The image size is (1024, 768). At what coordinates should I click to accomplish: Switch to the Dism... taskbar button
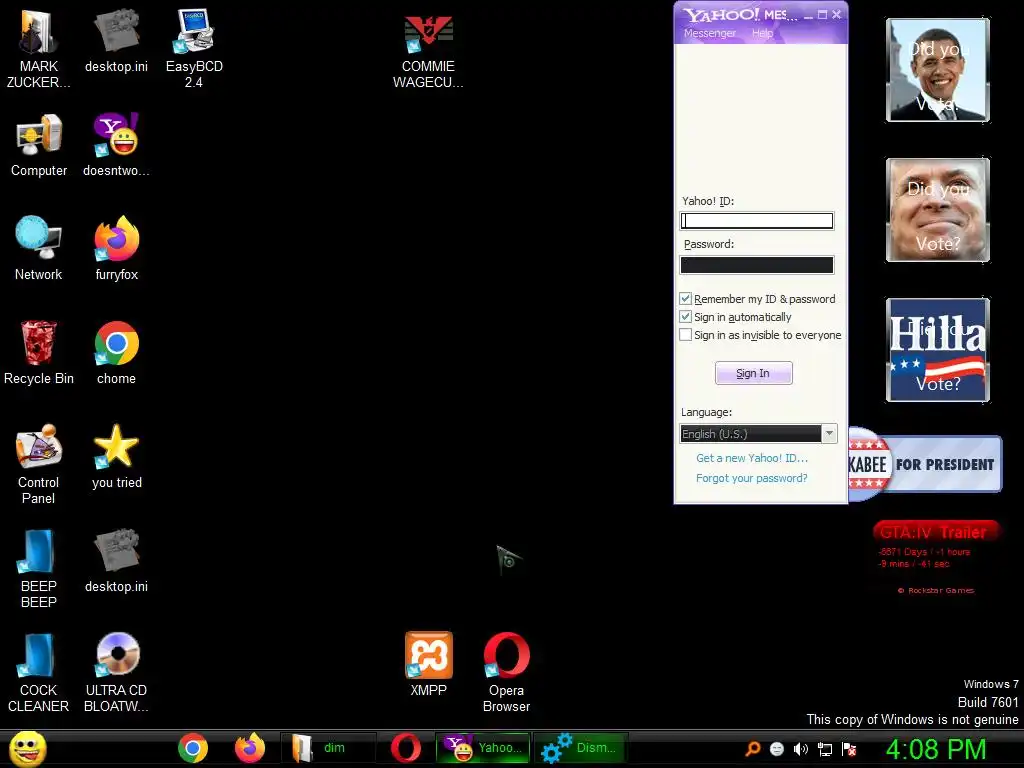coord(581,748)
